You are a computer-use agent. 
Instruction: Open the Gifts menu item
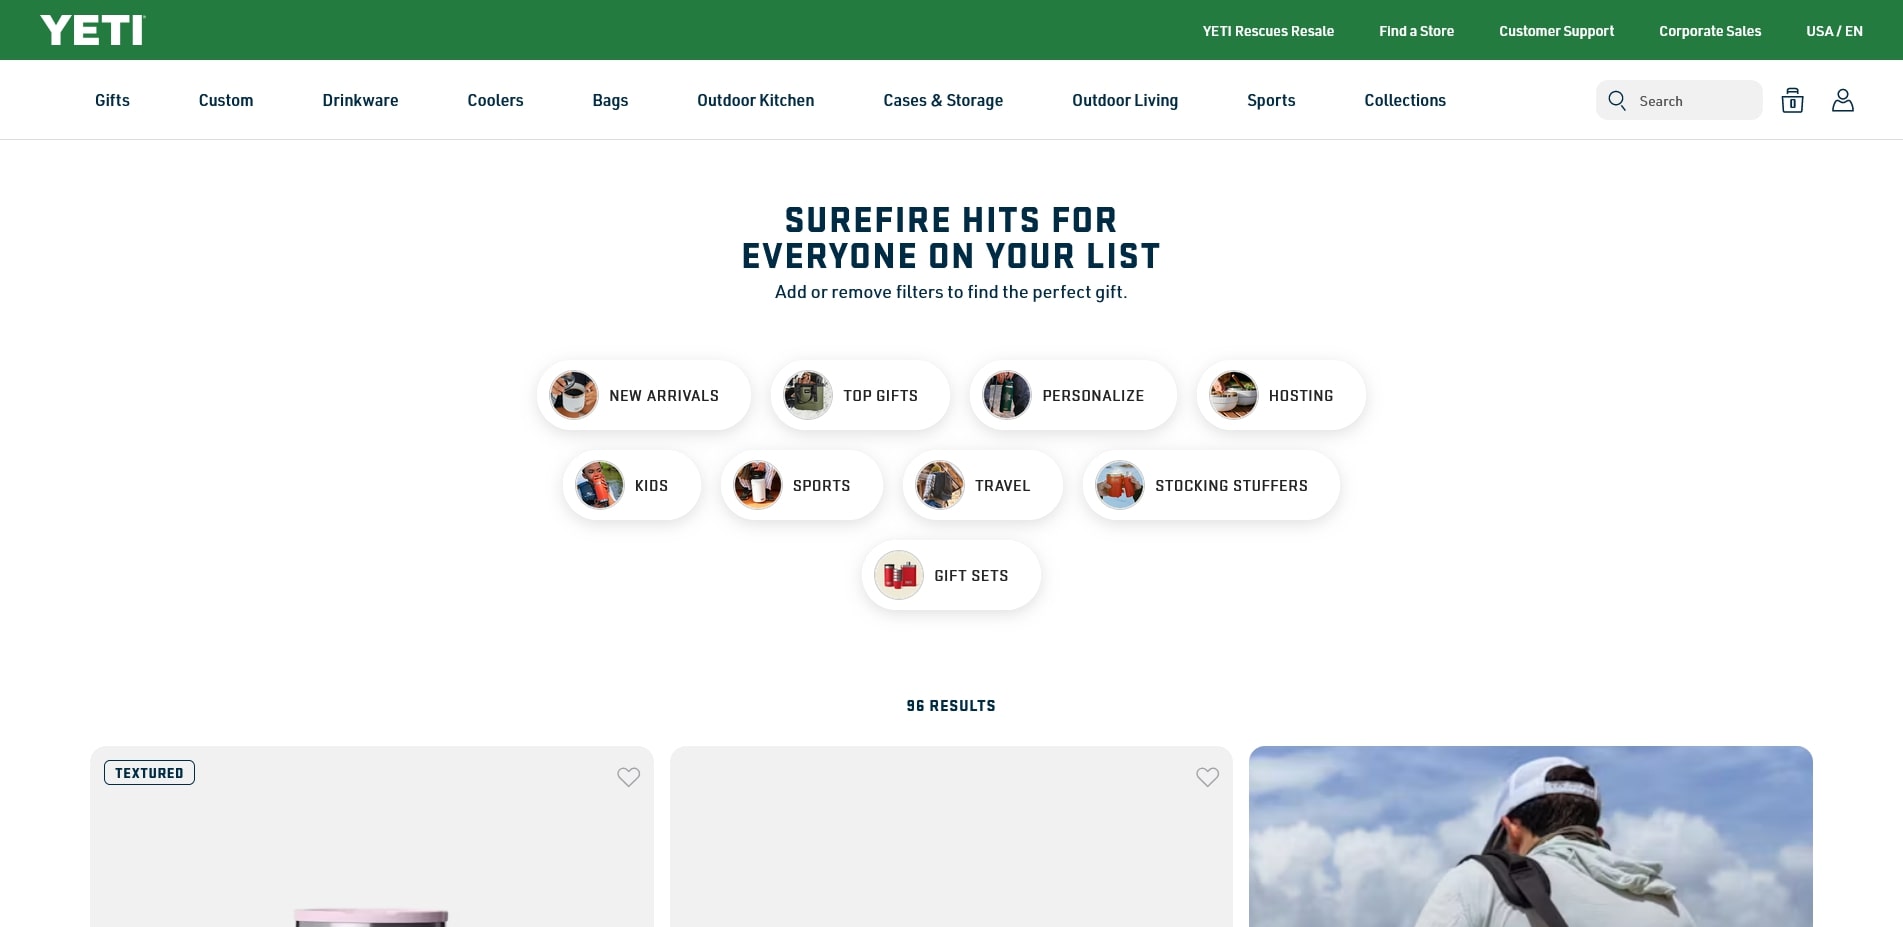(x=112, y=100)
